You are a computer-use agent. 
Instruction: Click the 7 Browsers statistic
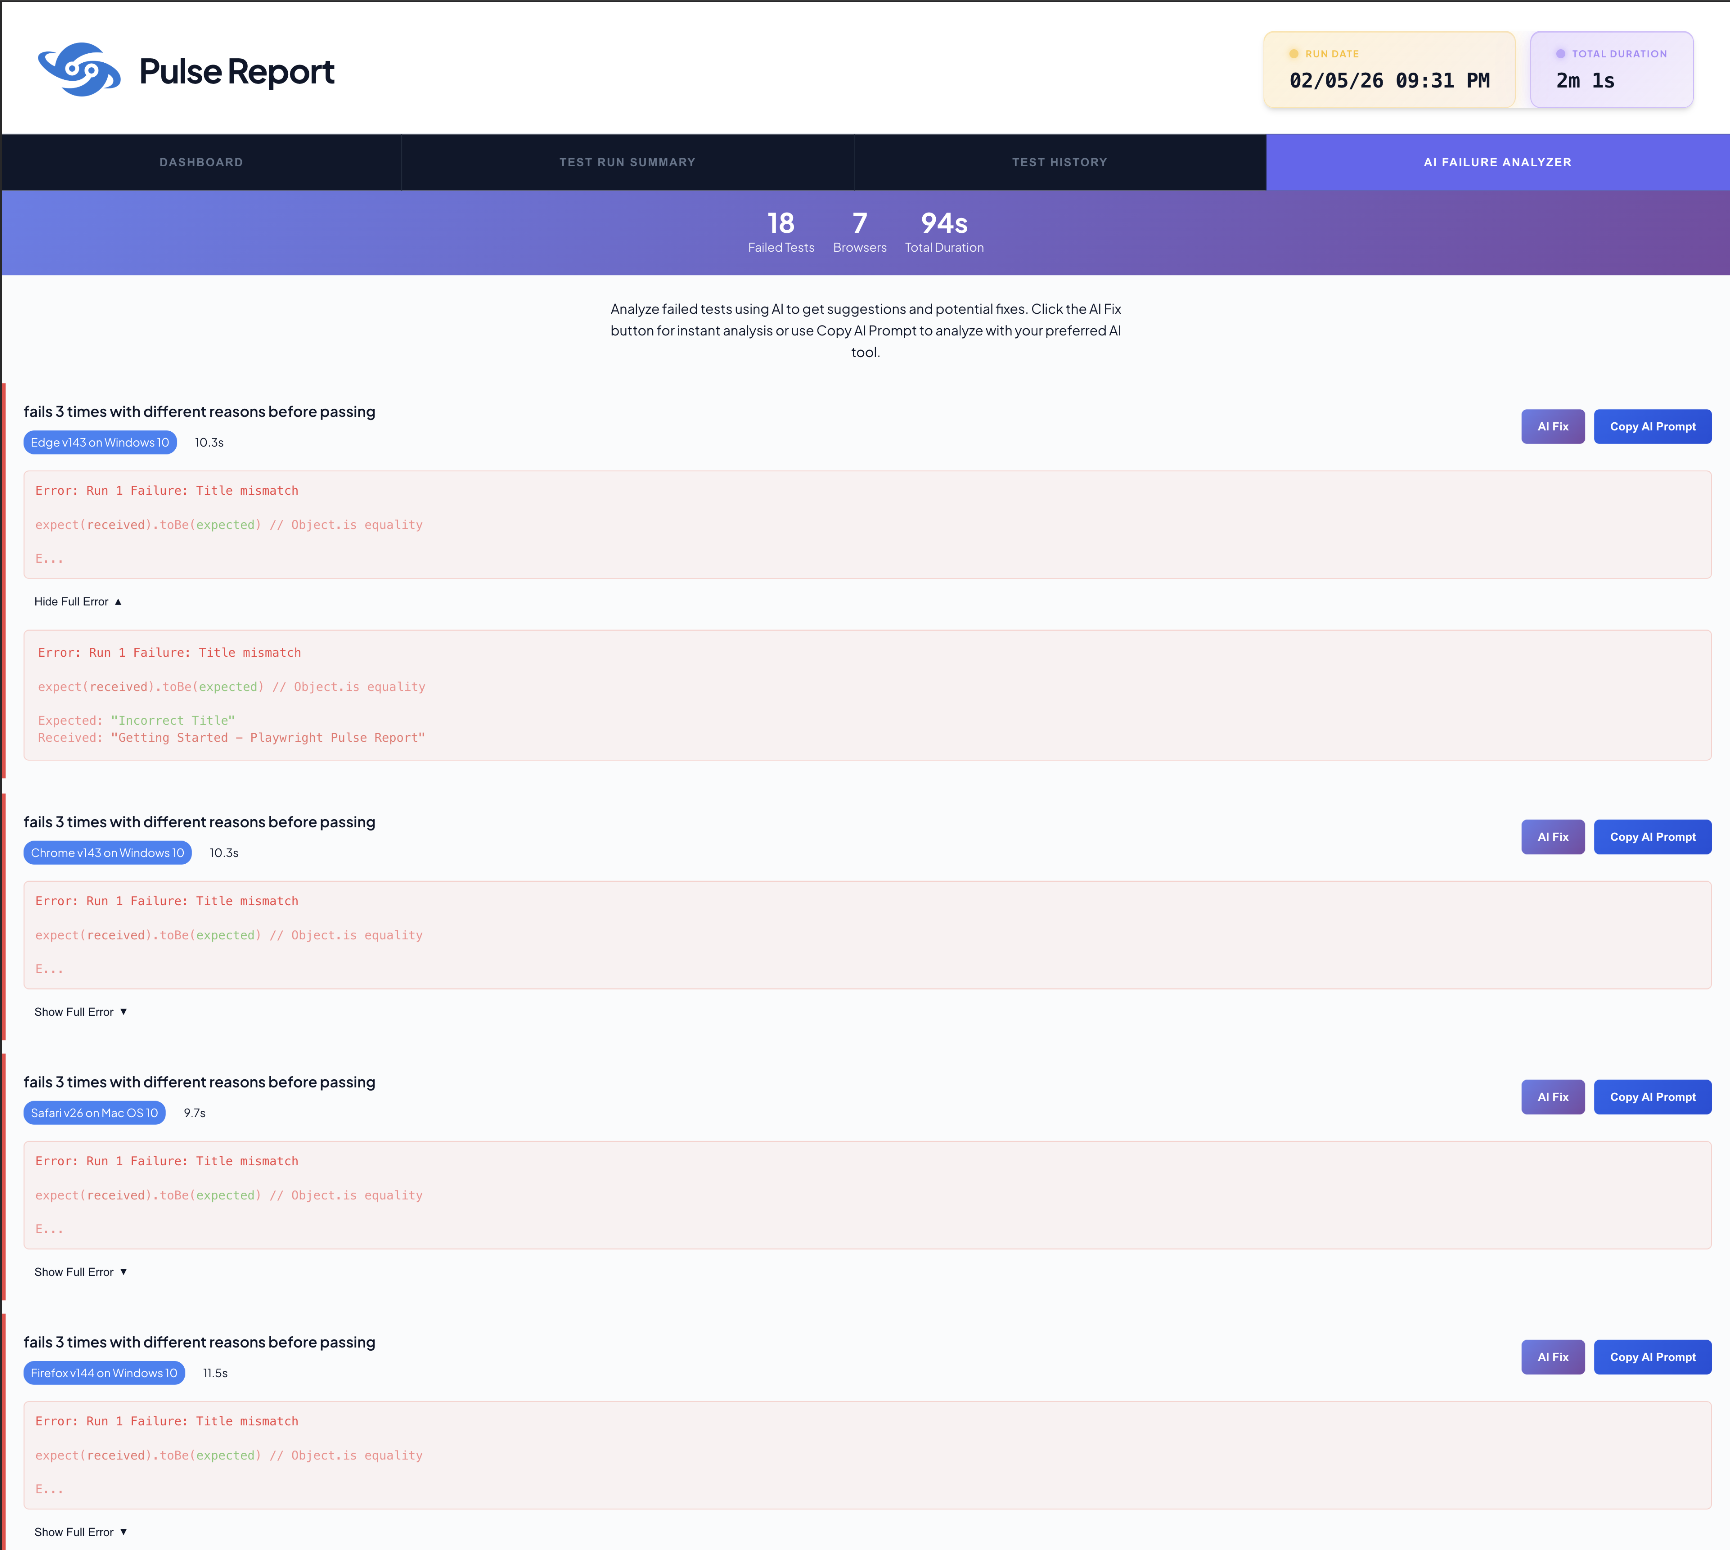coord(859,232)
